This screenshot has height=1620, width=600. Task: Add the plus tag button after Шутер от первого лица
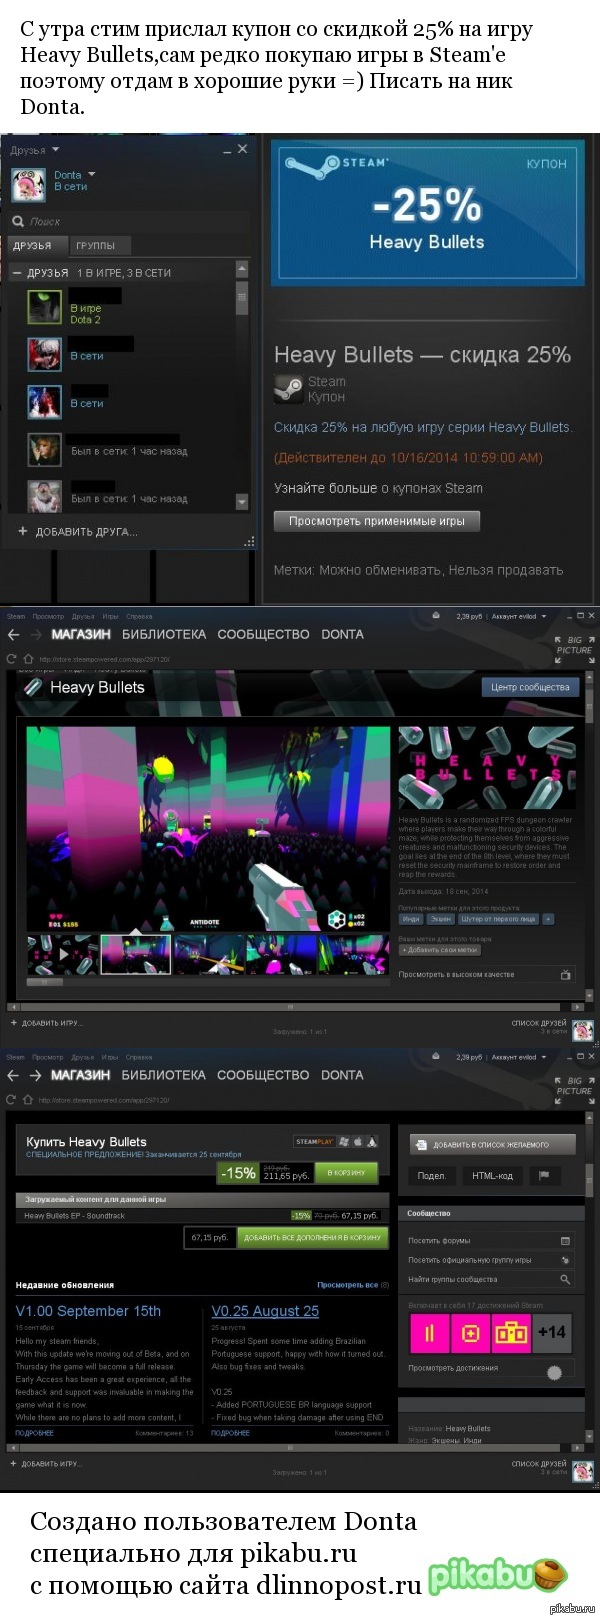coord(547,918)
